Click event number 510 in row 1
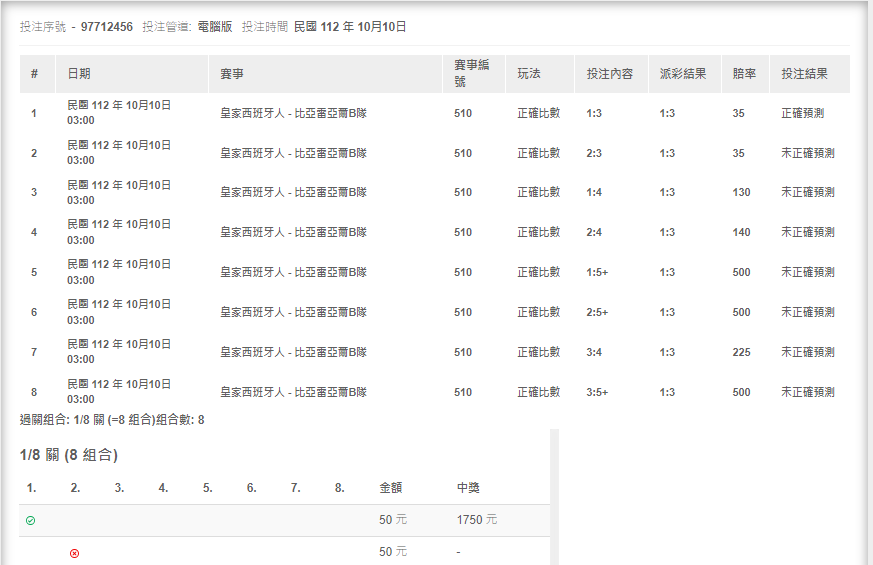 click(x=463, y=113)
